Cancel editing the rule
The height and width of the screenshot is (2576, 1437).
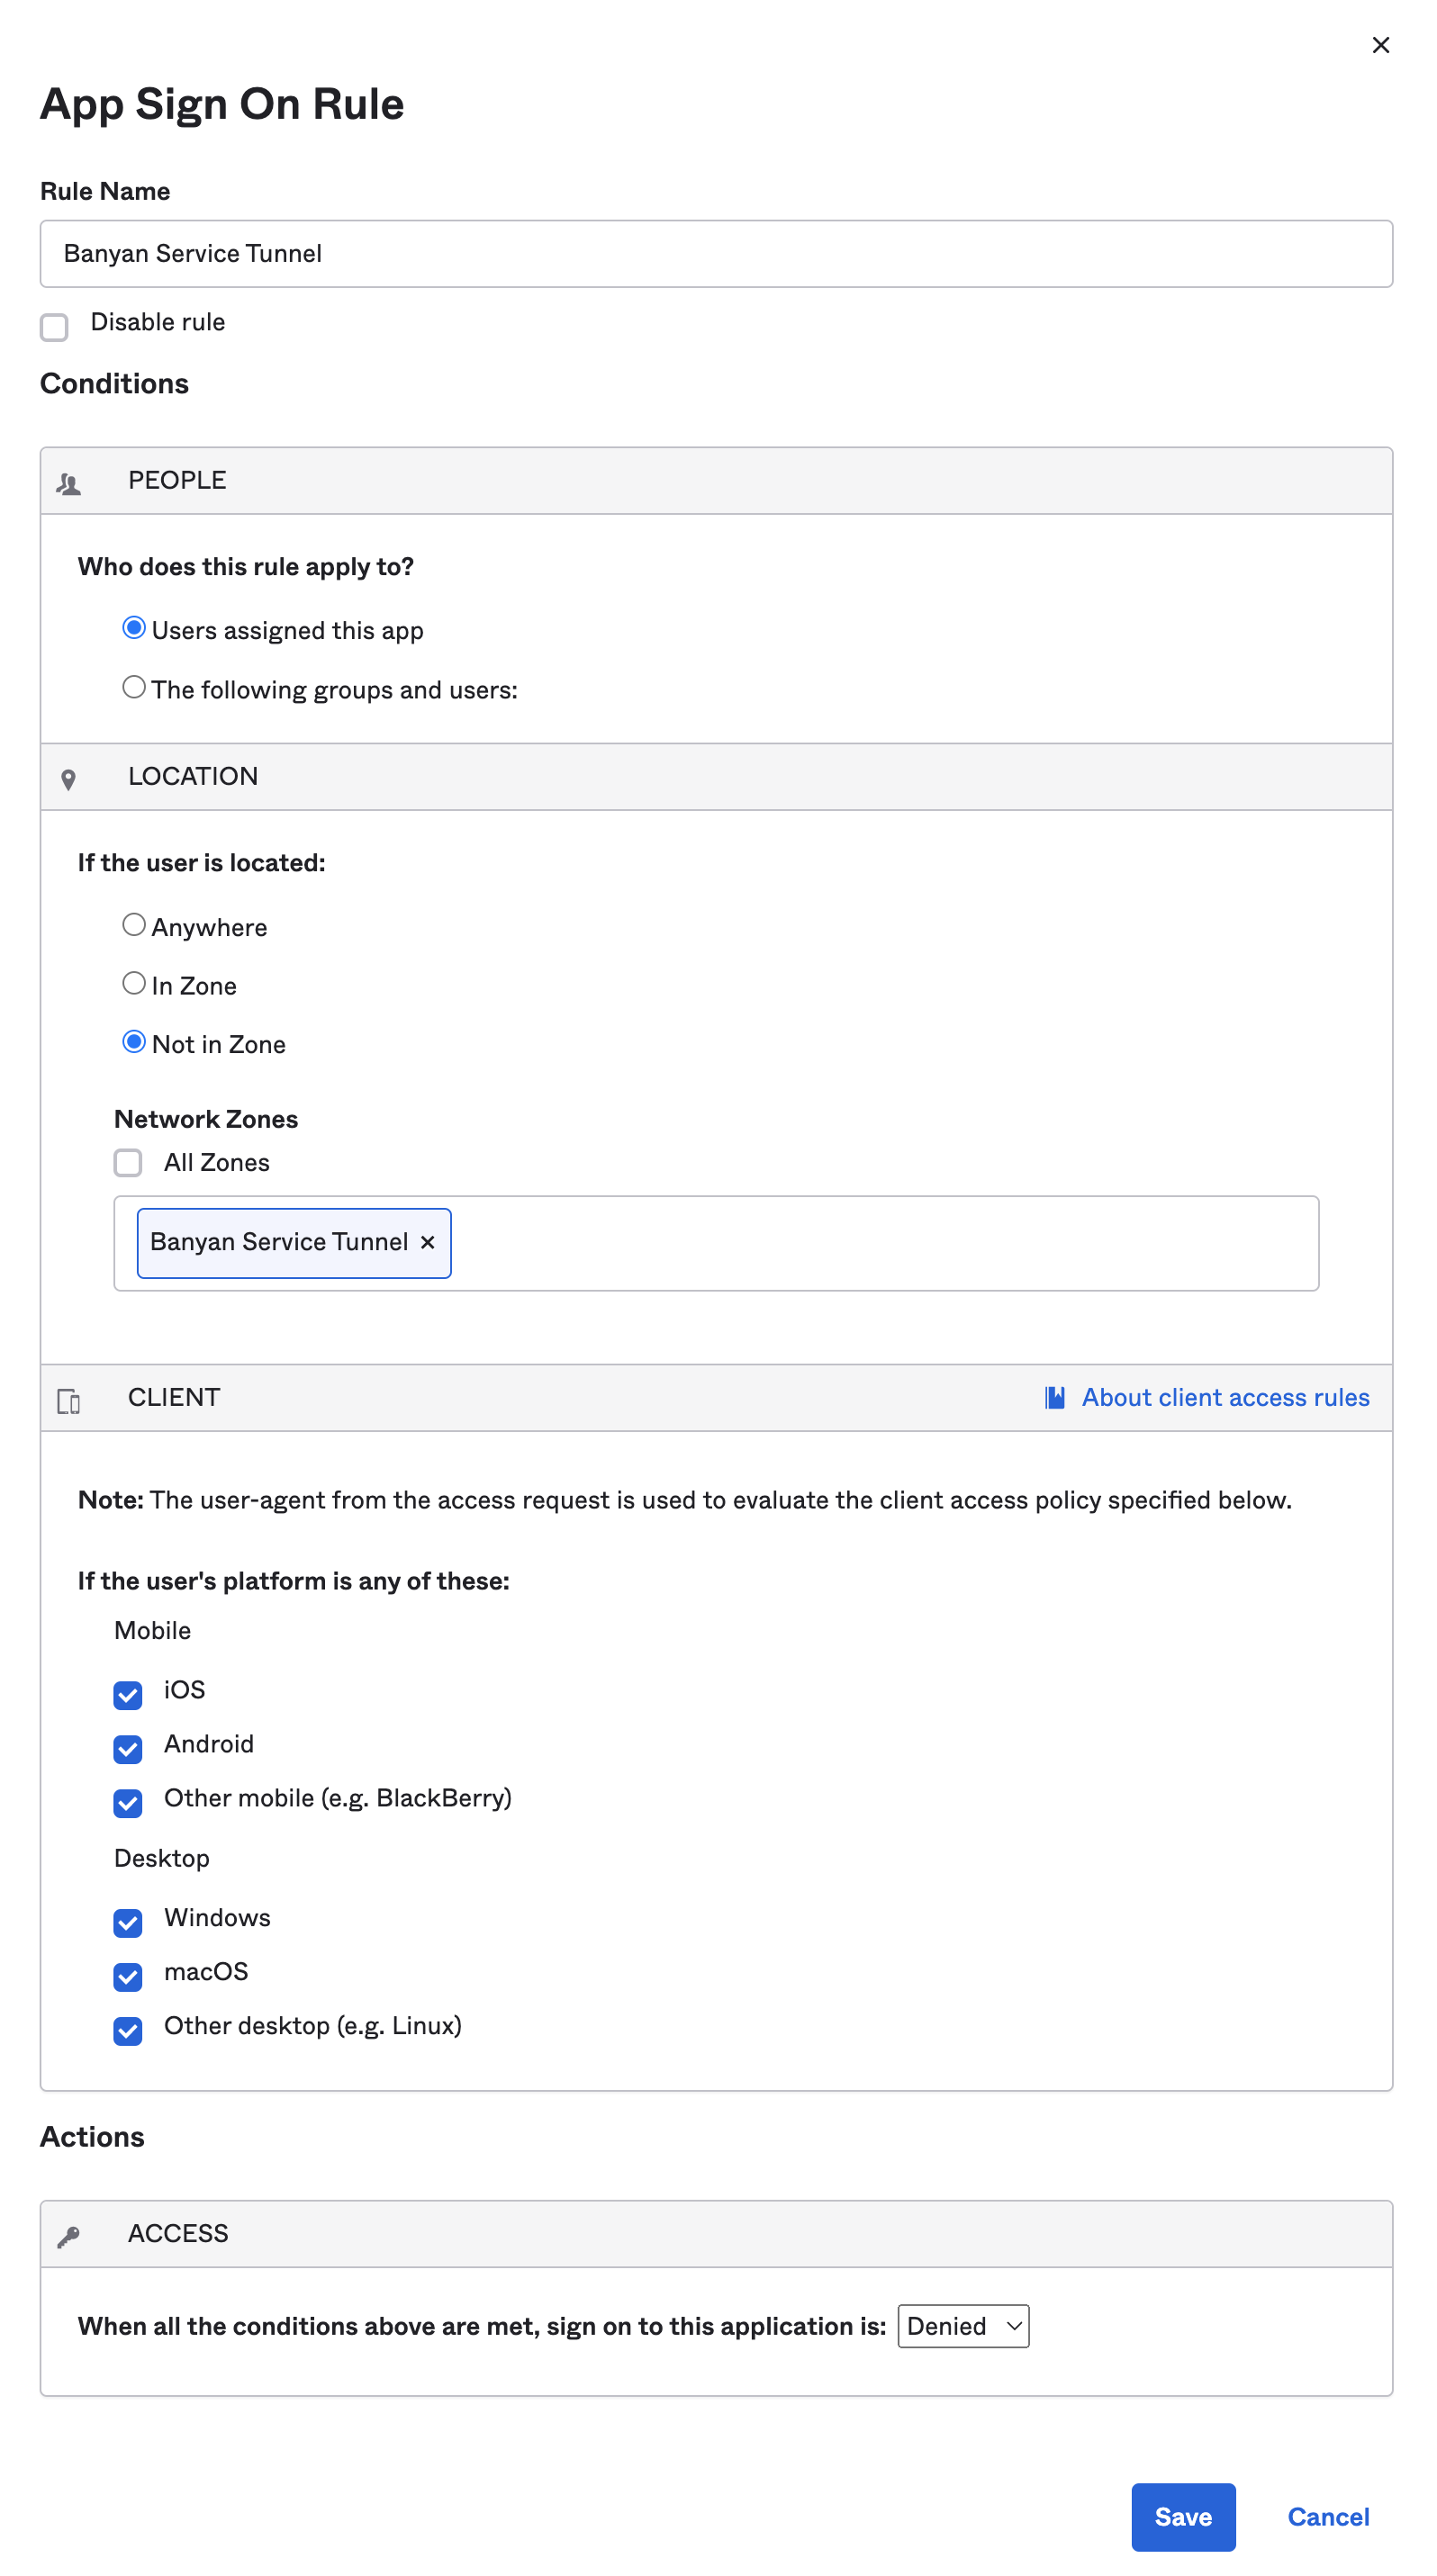(x=1327, y=2516)
